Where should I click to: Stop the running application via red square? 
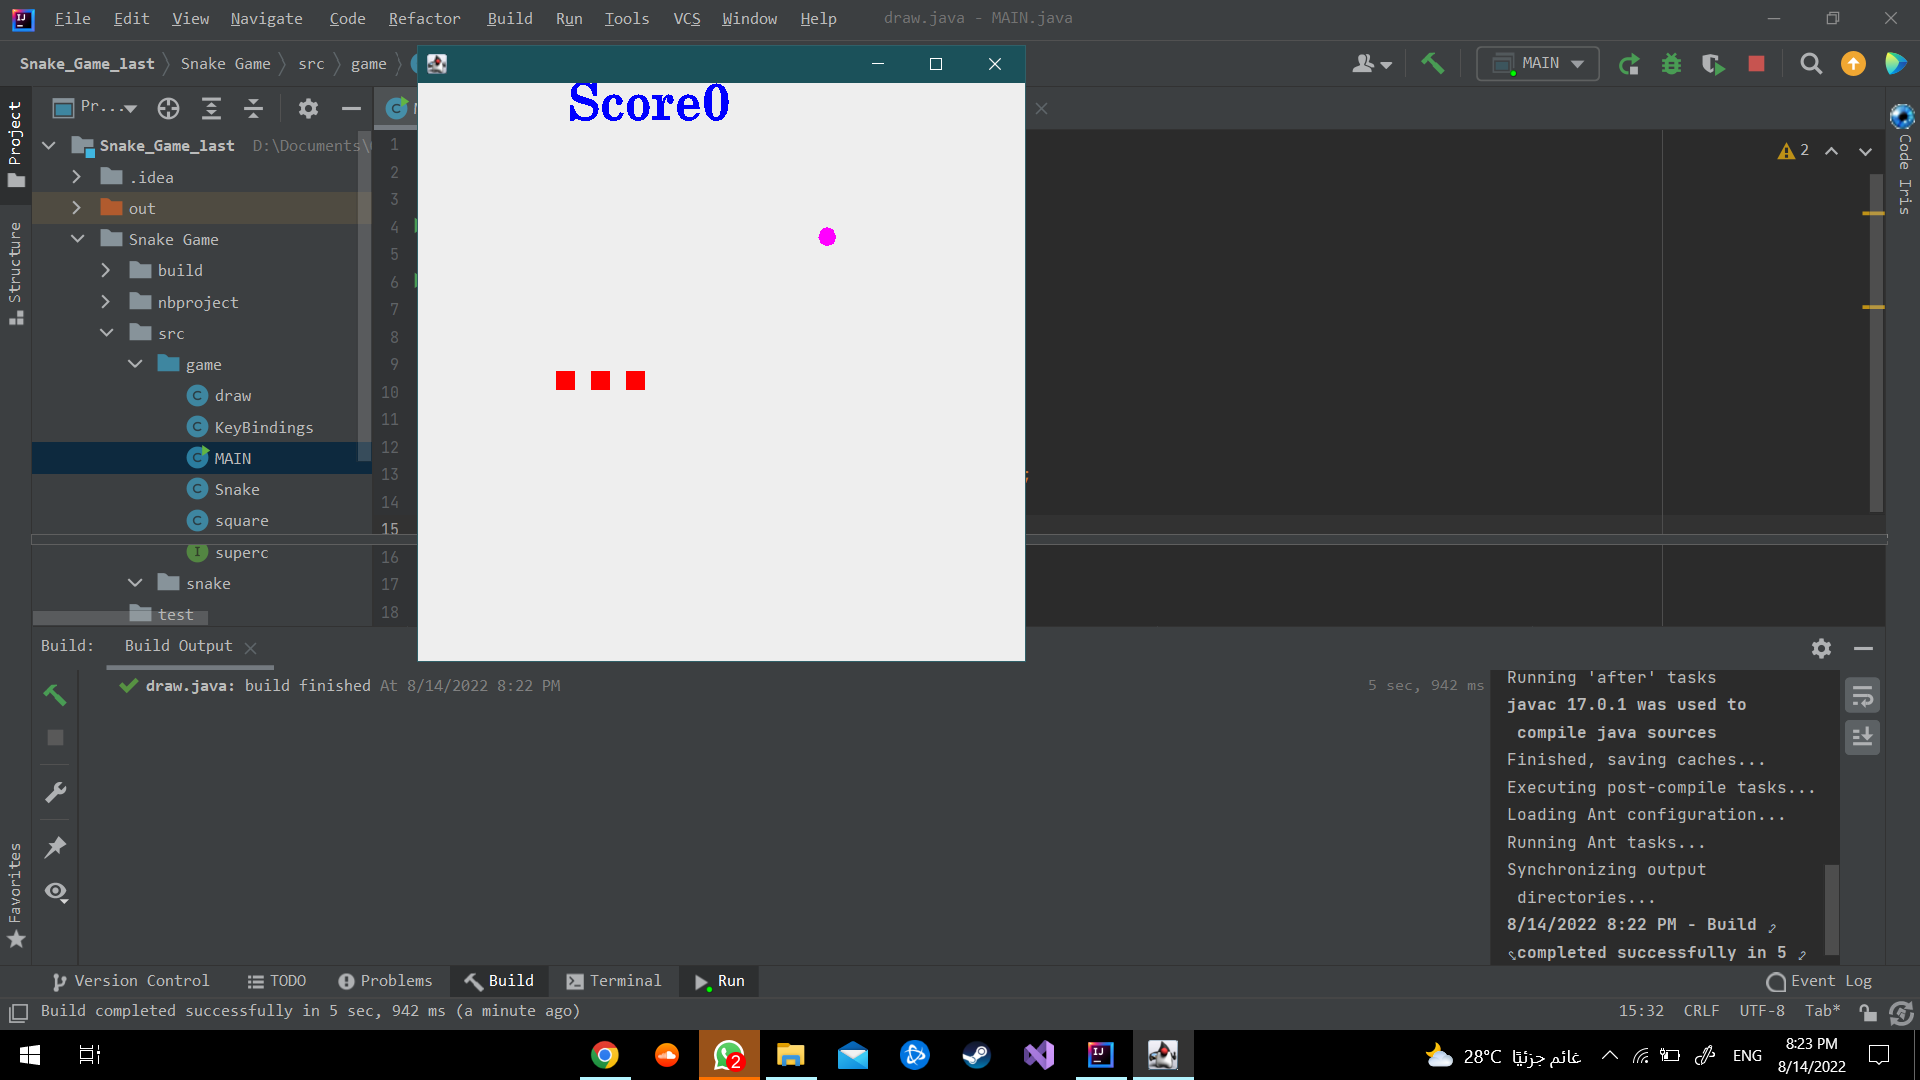point(1756,63)
